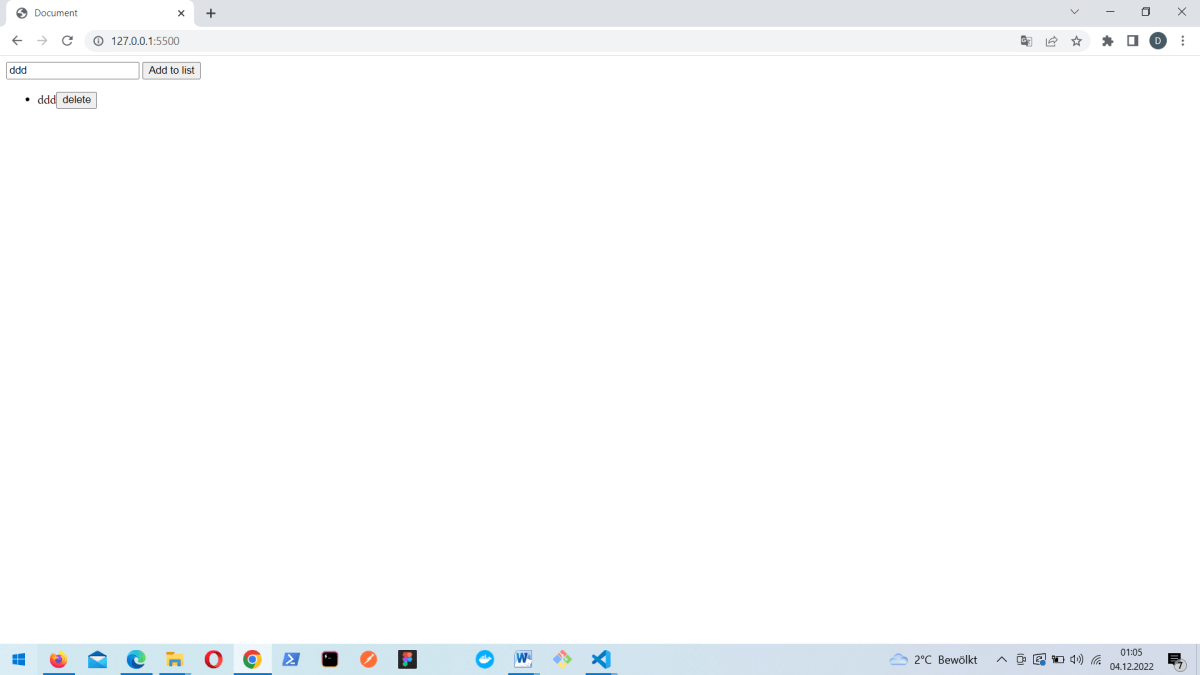This screenshot has width=1200, height=675.
Task: Click inside the text input containing ddd
Action: coord(70,70)
